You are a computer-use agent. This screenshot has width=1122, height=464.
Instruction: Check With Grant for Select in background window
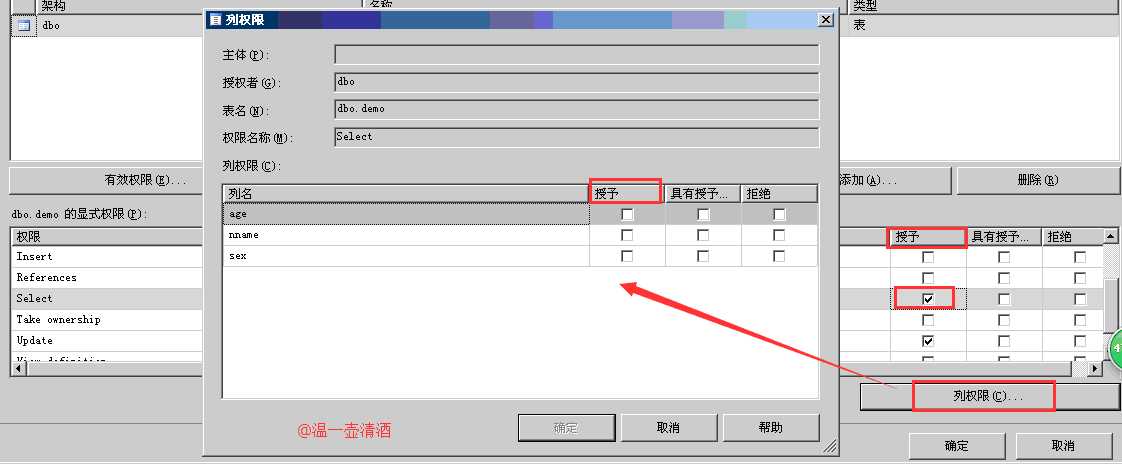pos(1004,299)
